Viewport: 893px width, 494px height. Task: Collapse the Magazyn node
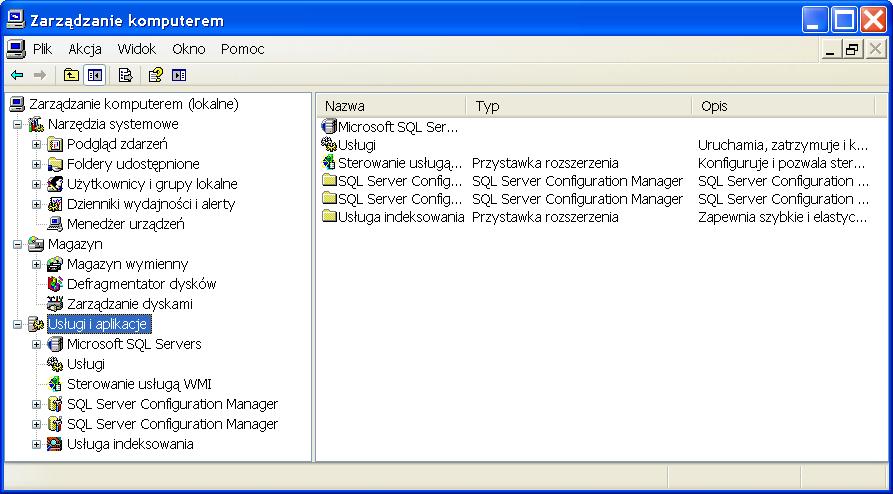17,244
